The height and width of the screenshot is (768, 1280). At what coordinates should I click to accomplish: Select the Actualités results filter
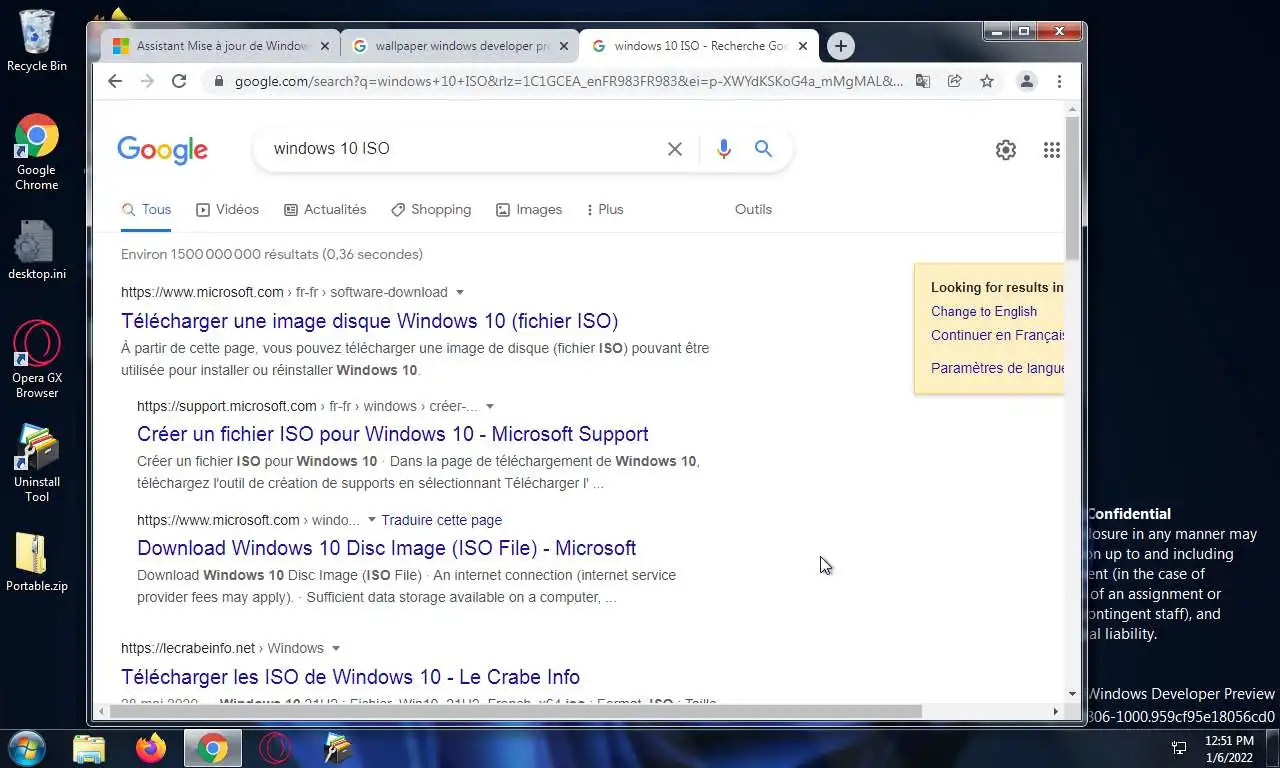coord(325,209)
